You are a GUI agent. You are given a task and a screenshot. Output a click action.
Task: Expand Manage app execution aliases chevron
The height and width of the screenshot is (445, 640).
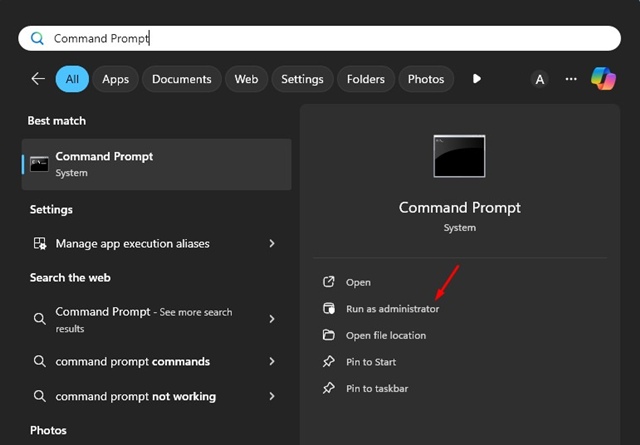click(x=272, y=243)
